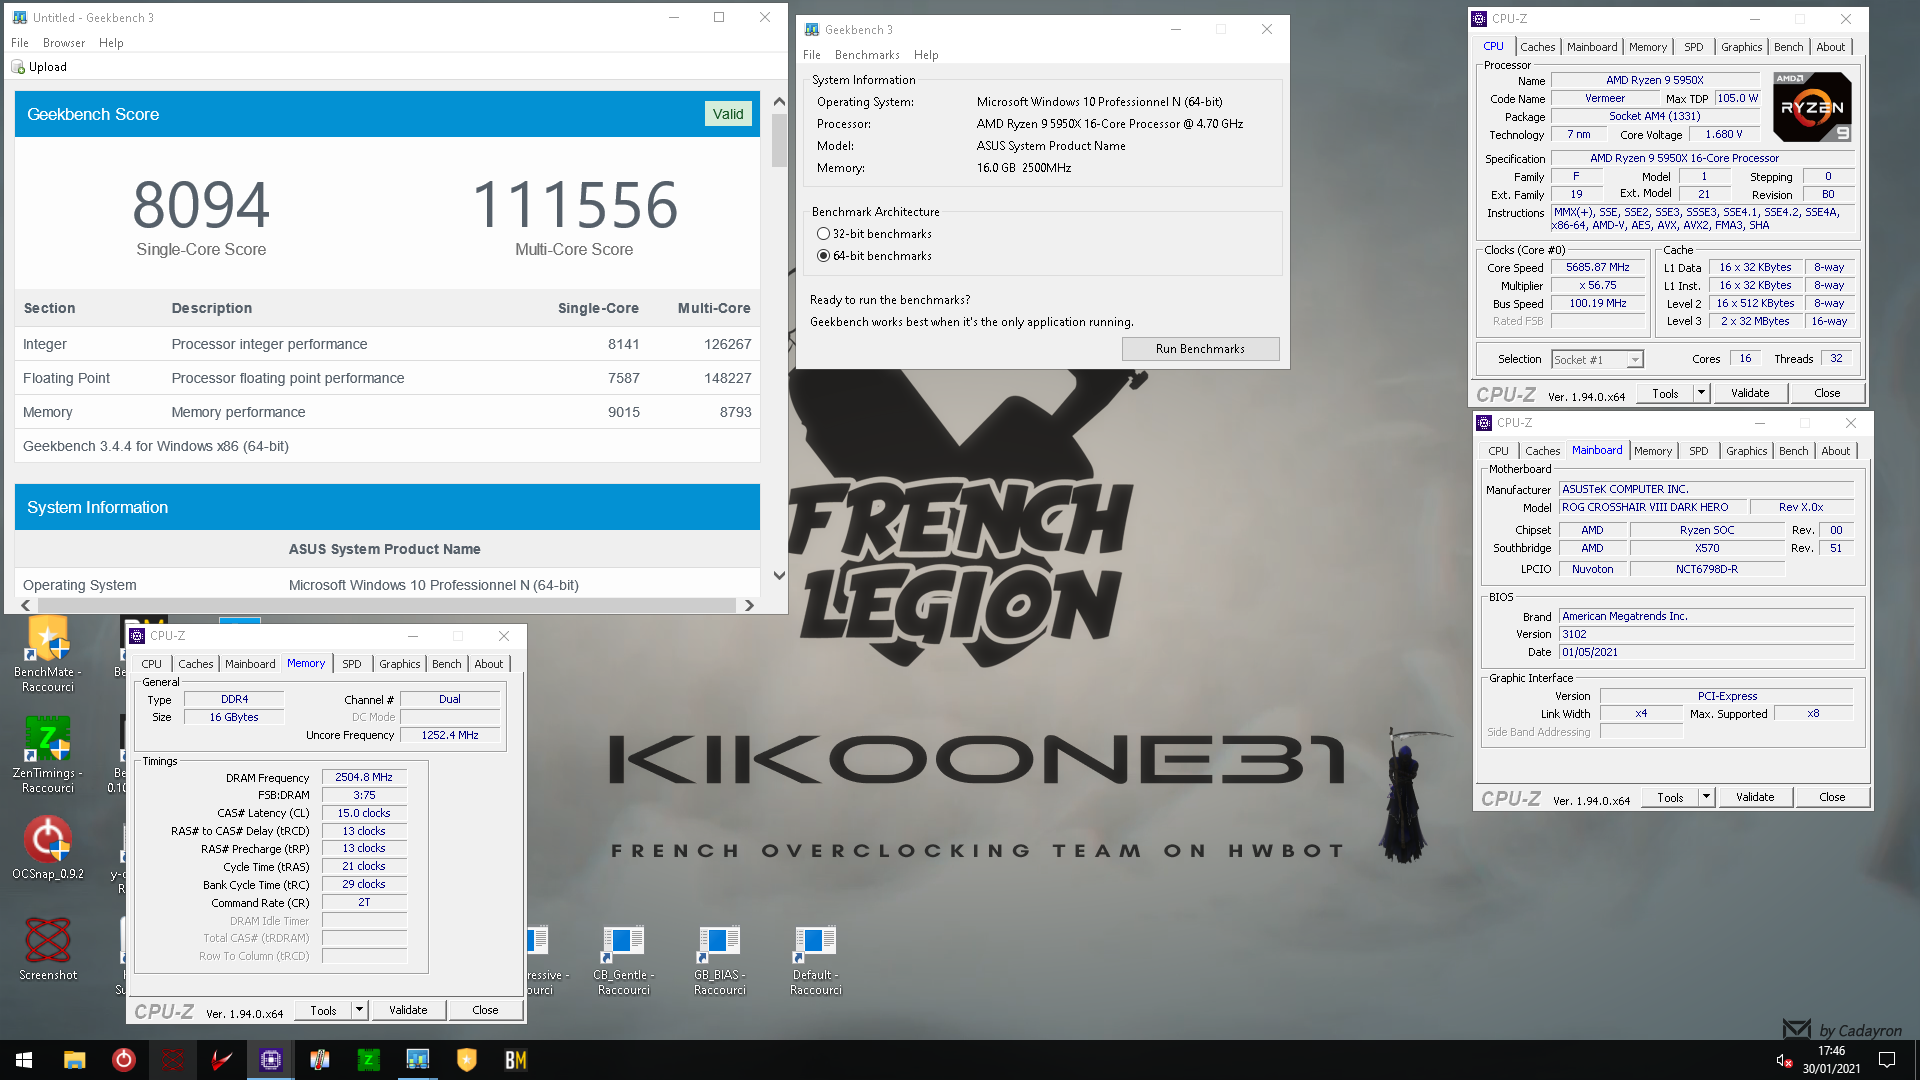Click the red crossed Screenshot taskbar icon
The width and height of the screenshot is (1920, 1080).
click(173, 1060)
